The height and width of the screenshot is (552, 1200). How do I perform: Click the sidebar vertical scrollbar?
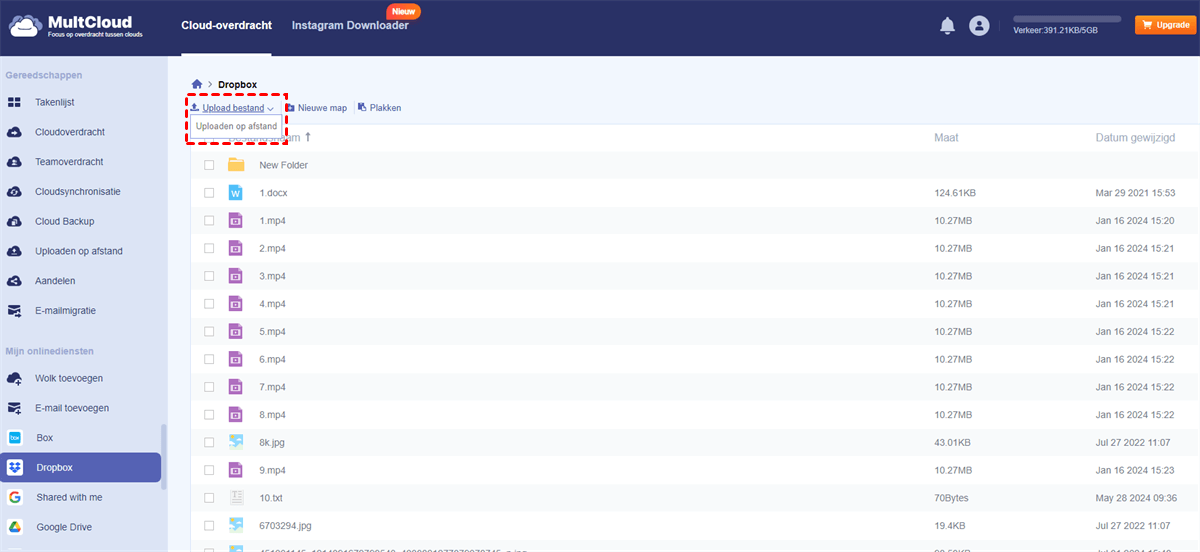pos(164,455)
